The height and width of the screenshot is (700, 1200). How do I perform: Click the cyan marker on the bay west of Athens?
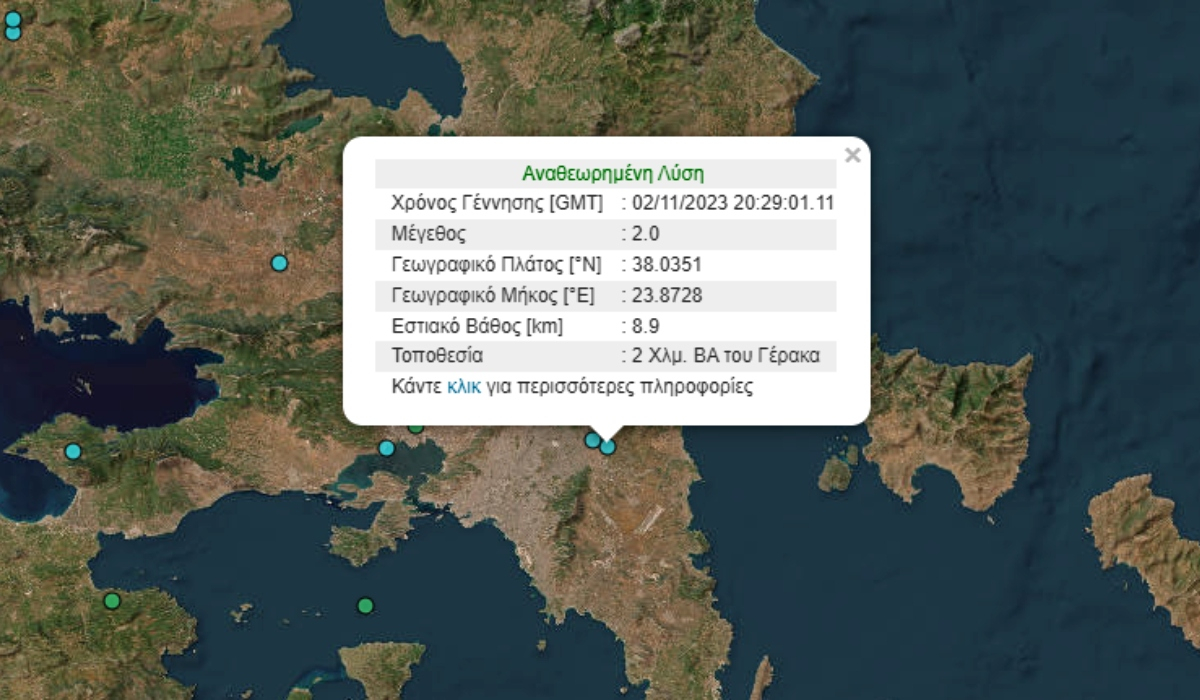click(387, 448)
